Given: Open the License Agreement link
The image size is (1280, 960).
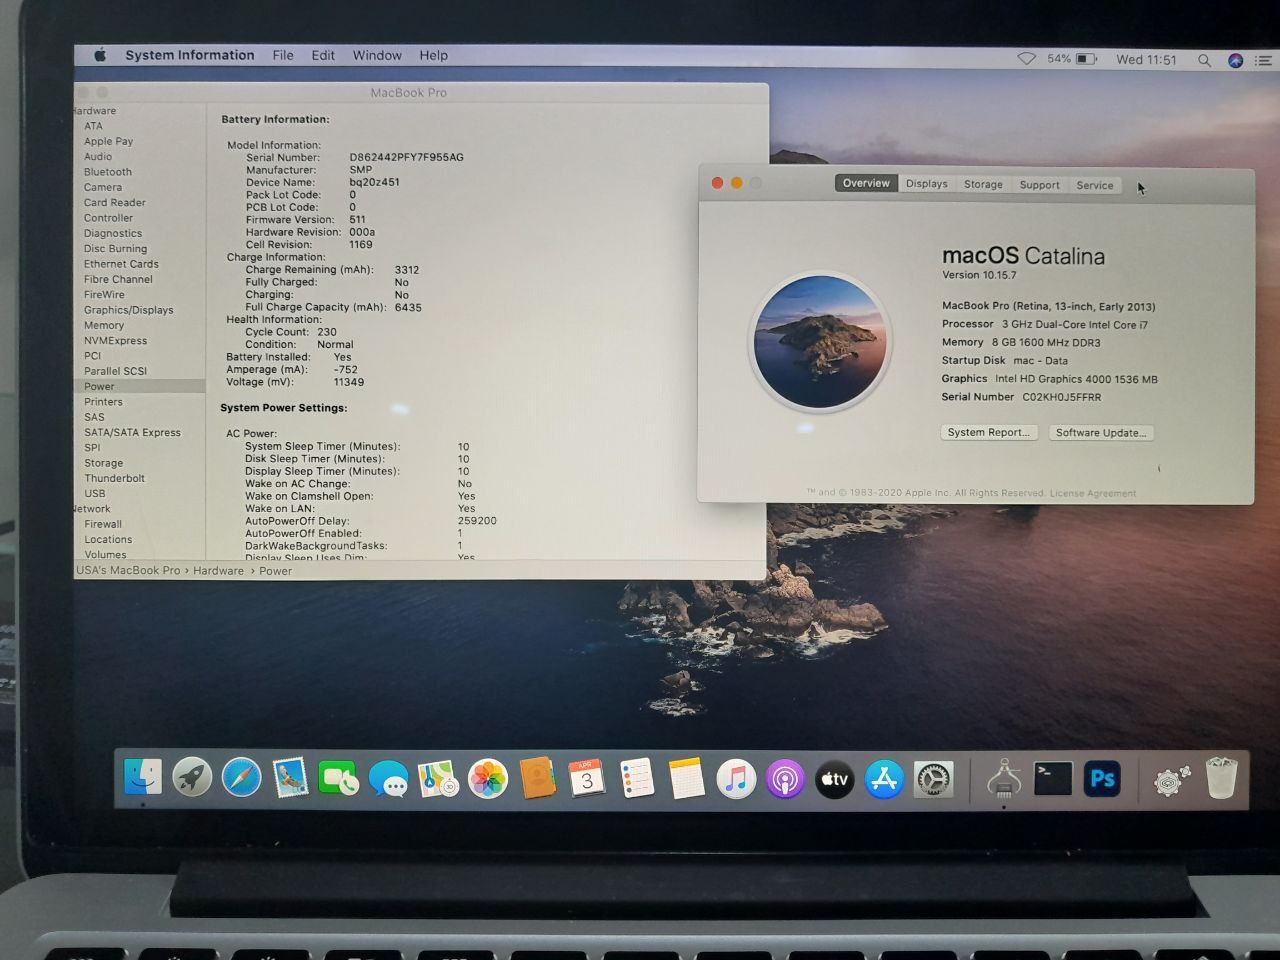Looking at the screenshot, I should coord(1093,493).
